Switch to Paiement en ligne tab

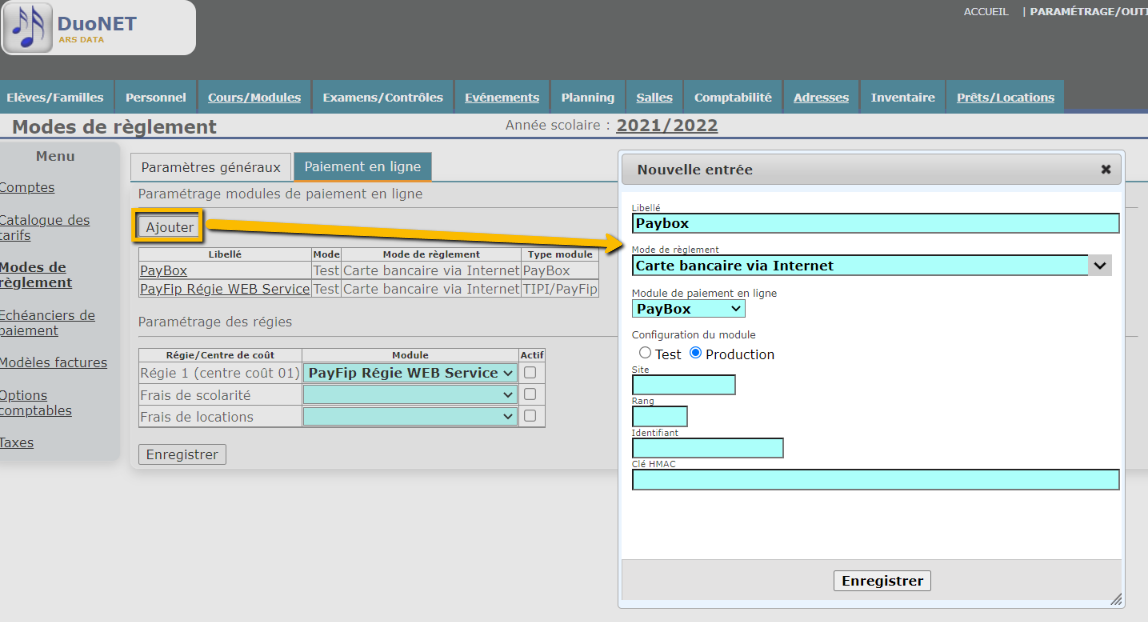coord(362,166)
